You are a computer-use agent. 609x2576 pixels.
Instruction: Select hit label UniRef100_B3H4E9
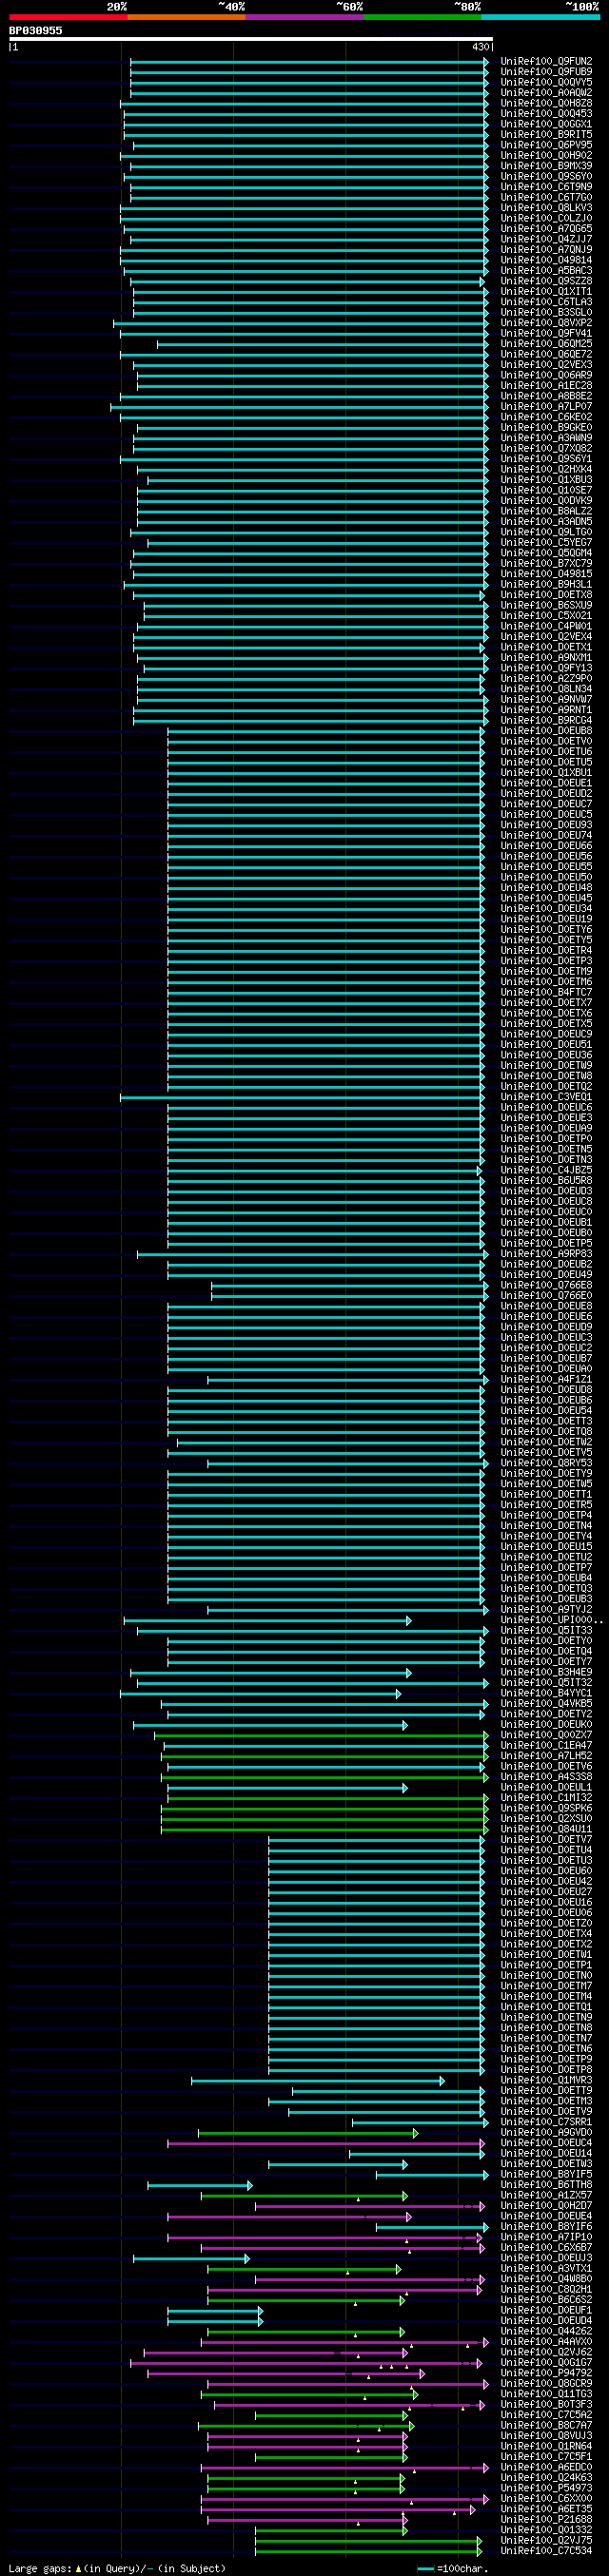tap(546, 1672)
